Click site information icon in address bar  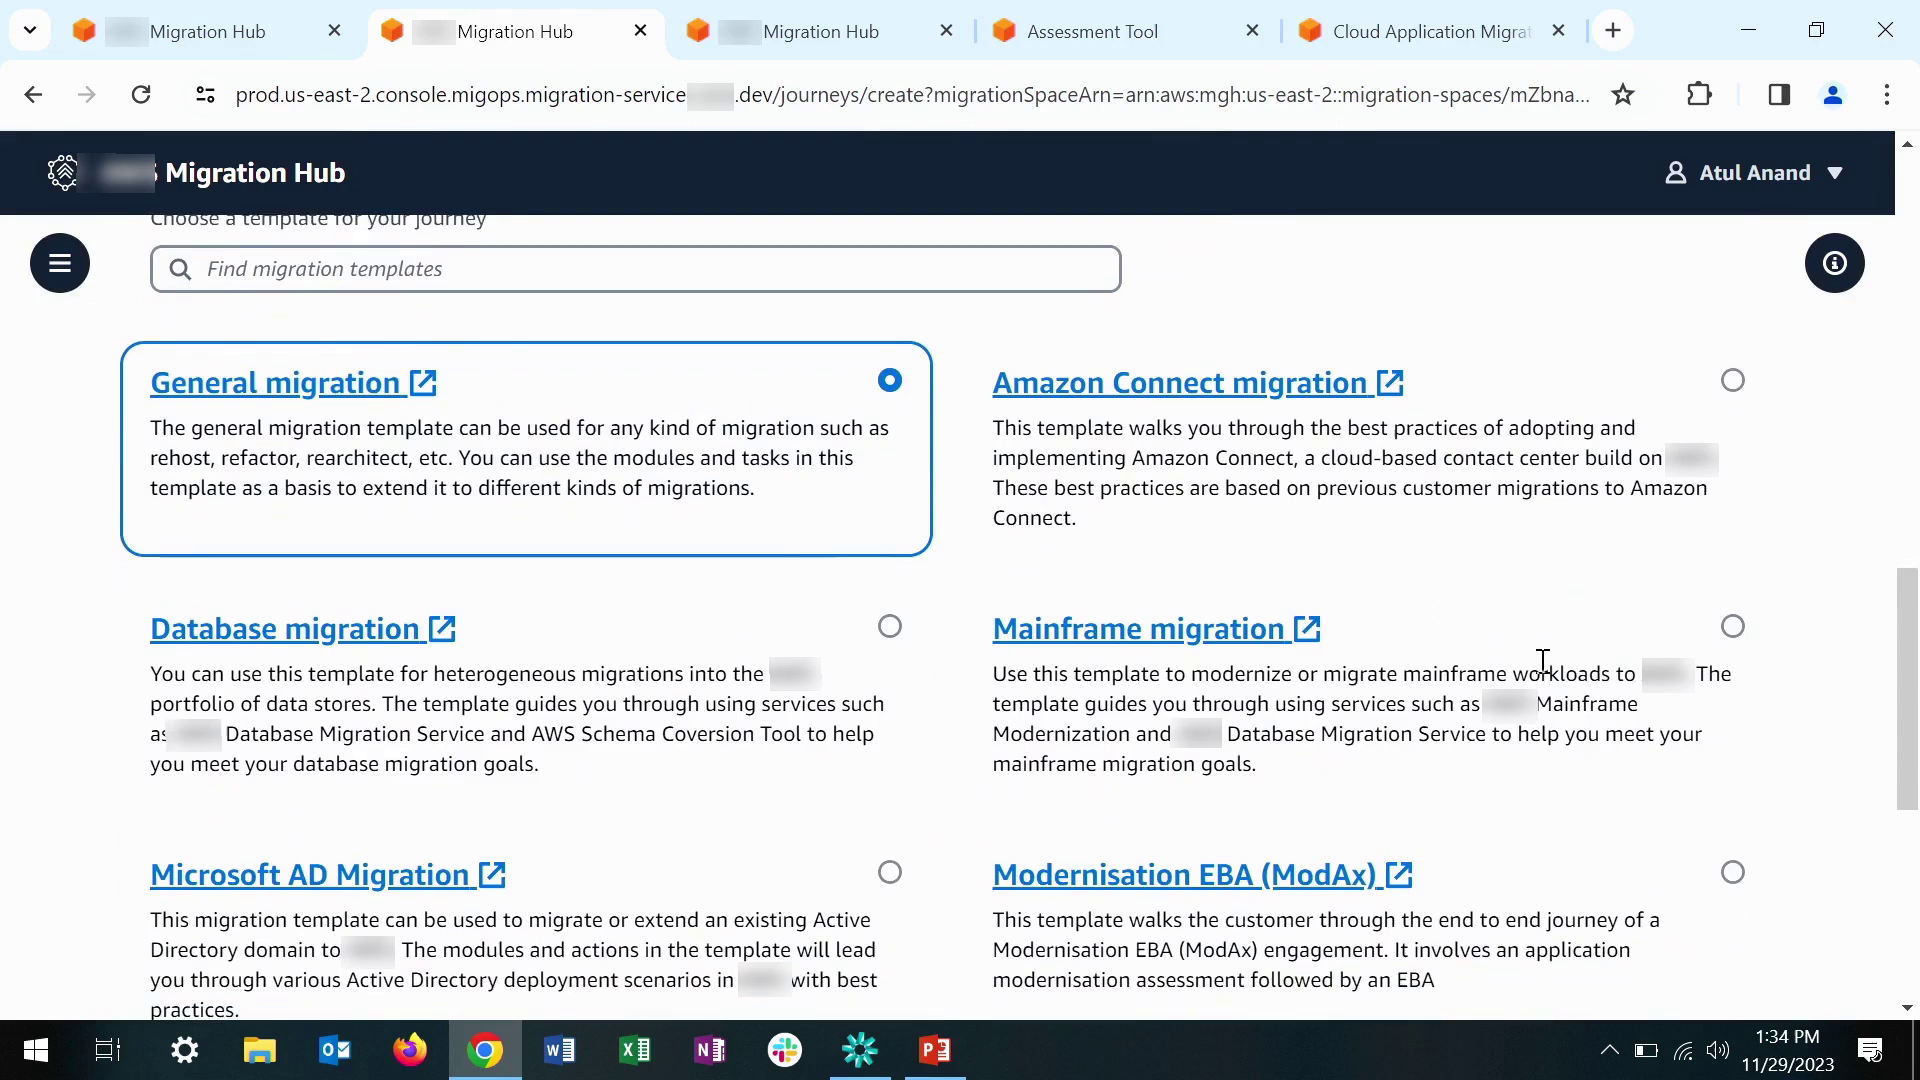[205, 95]
